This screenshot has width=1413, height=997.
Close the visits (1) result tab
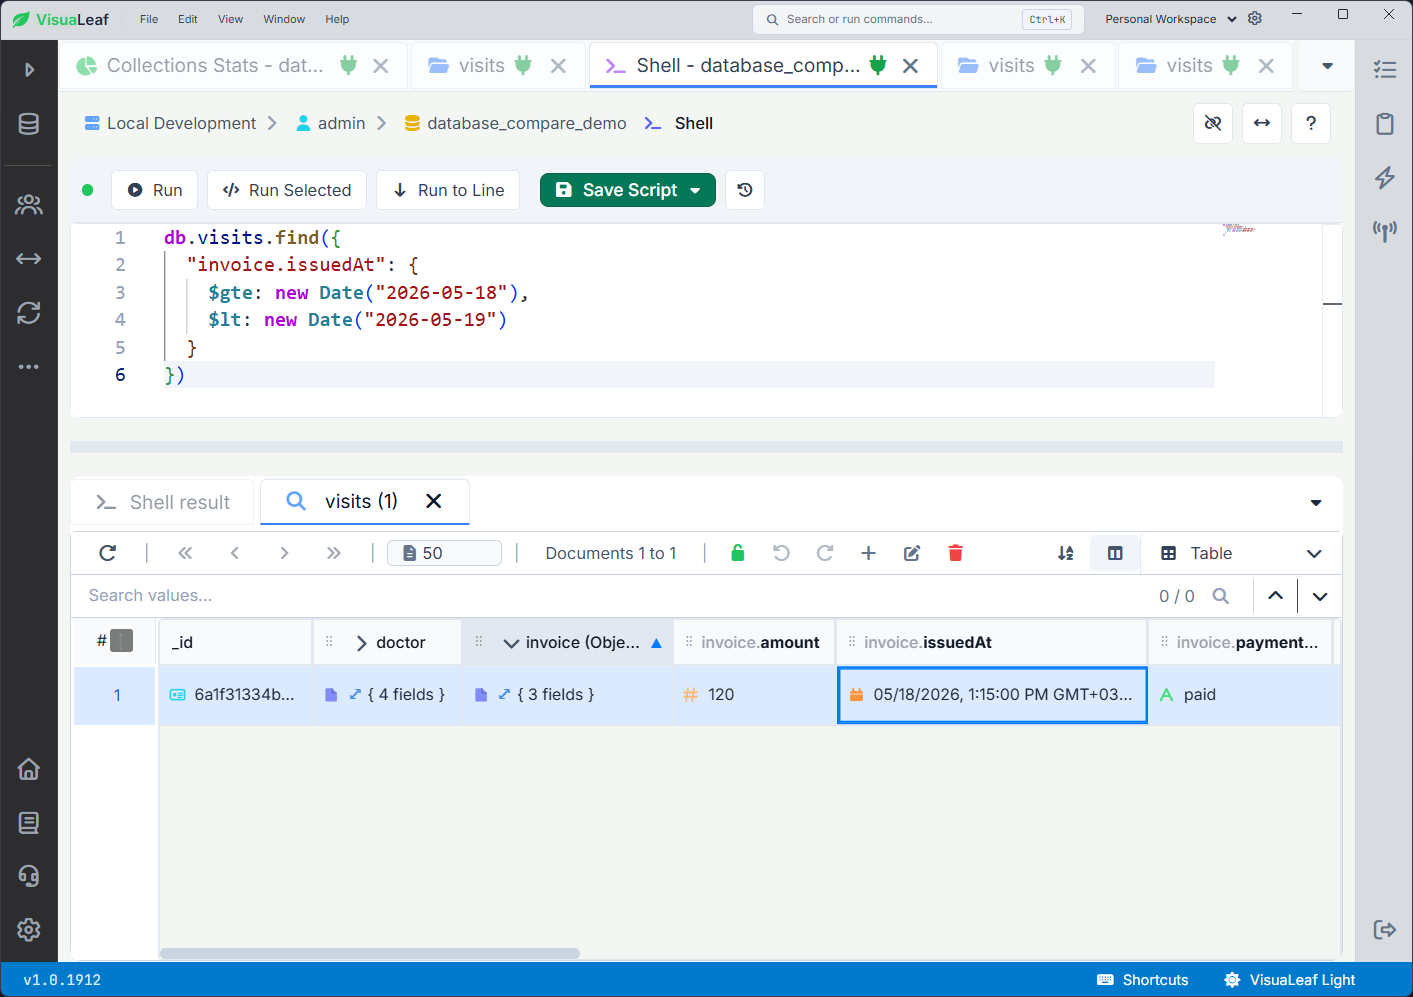[x=434, y=501]
